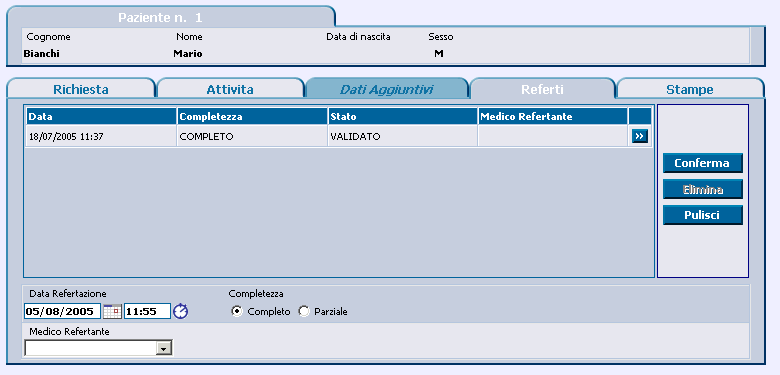
Task: Select the Completo radio option
Action: click(x=237, y=312)
